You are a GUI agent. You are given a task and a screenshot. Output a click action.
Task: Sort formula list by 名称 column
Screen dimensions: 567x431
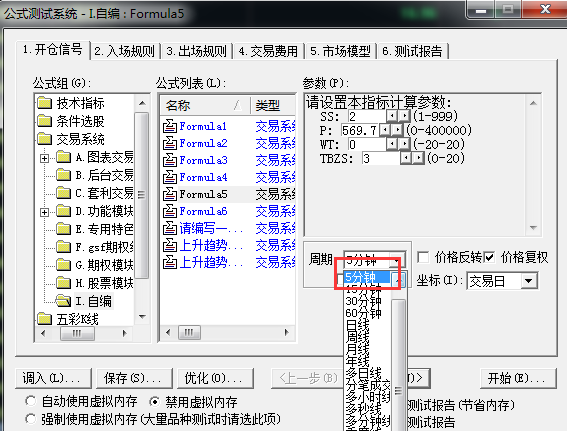click(205, 105)
